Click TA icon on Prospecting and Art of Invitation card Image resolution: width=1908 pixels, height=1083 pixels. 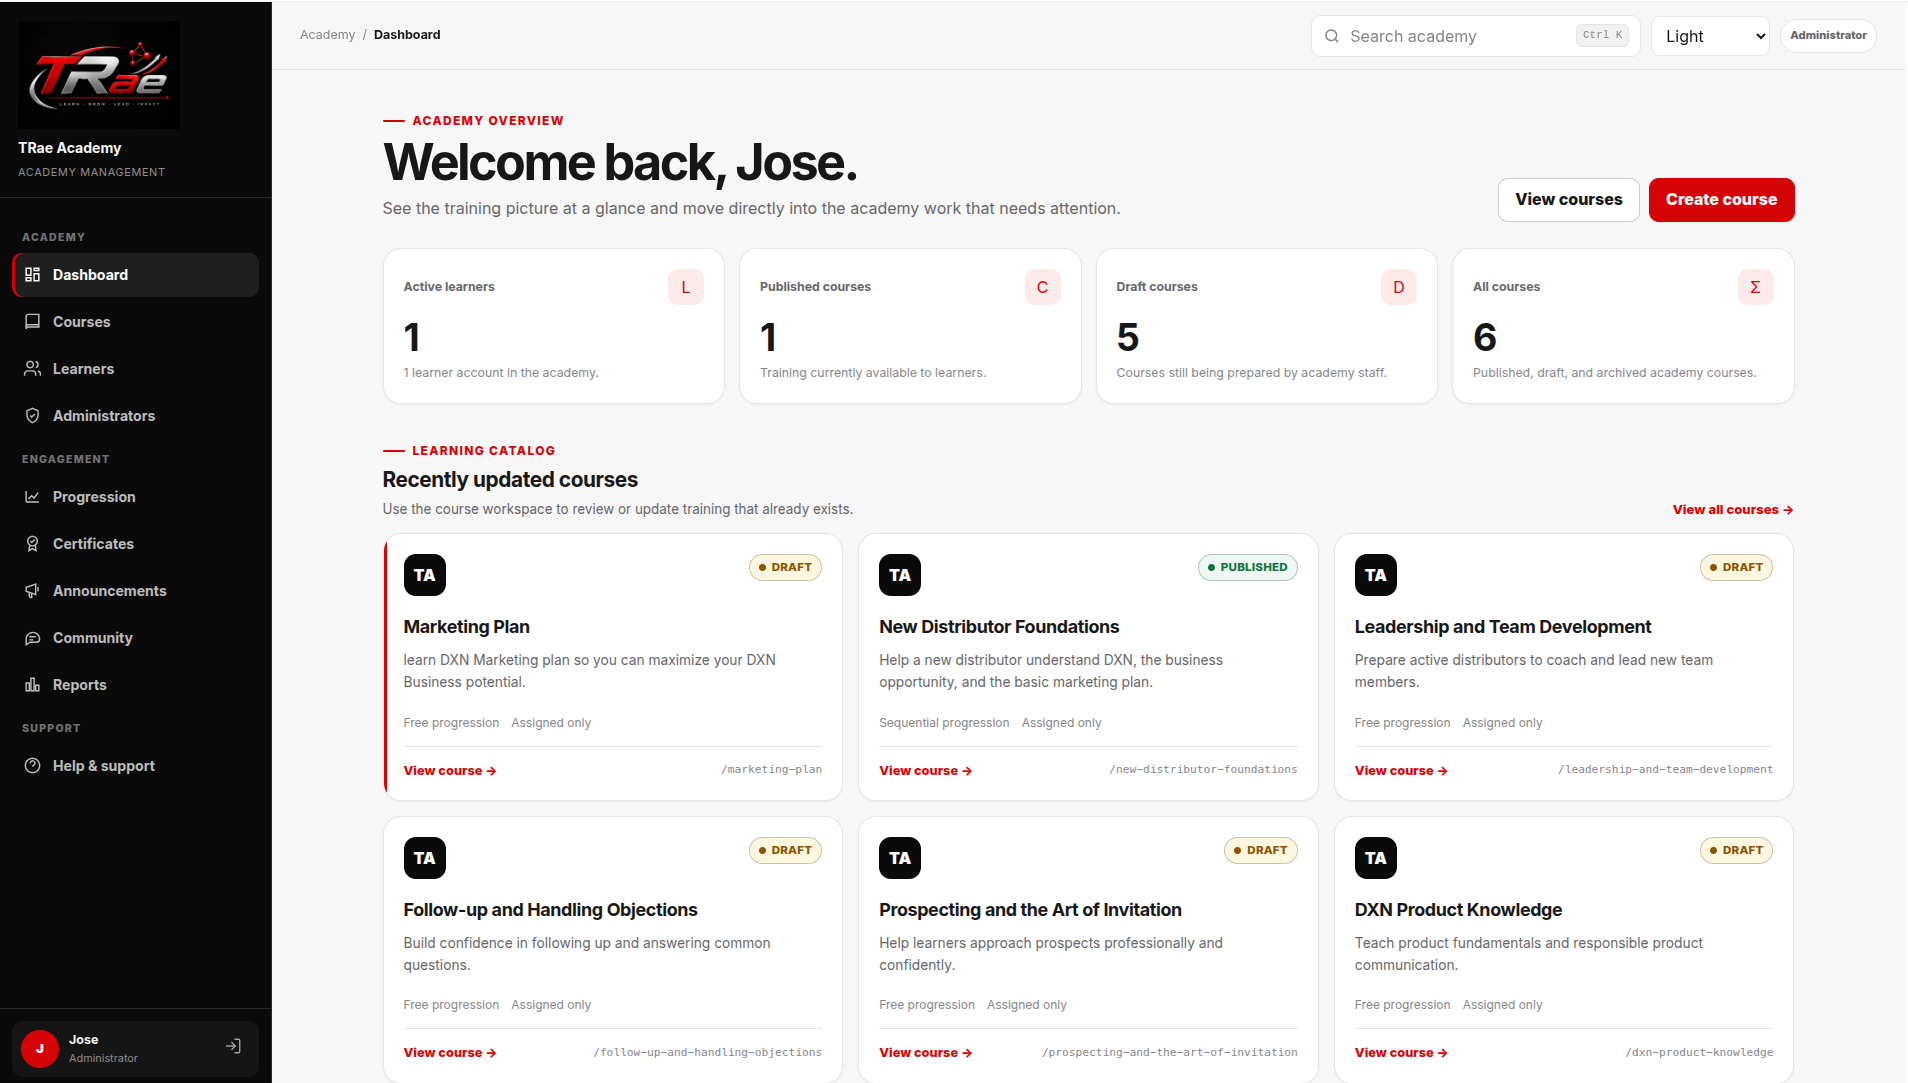[x=900, y=858]
